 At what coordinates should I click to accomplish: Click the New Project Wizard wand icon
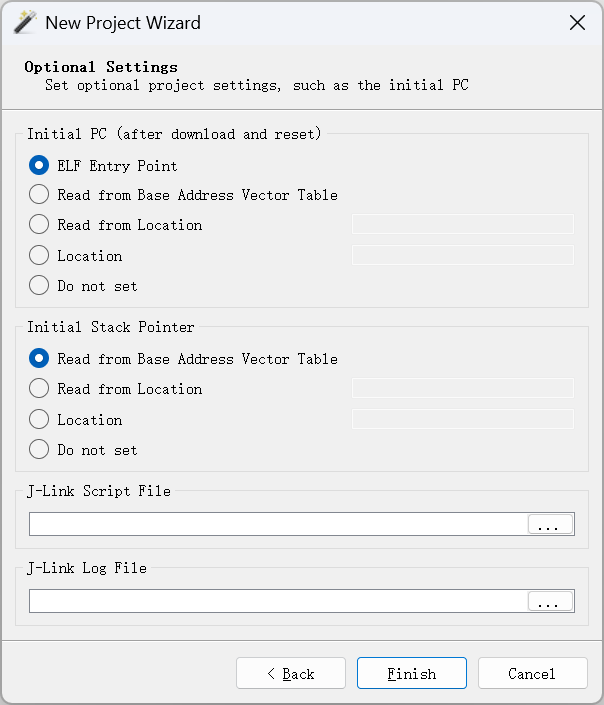tap(25, 22)
